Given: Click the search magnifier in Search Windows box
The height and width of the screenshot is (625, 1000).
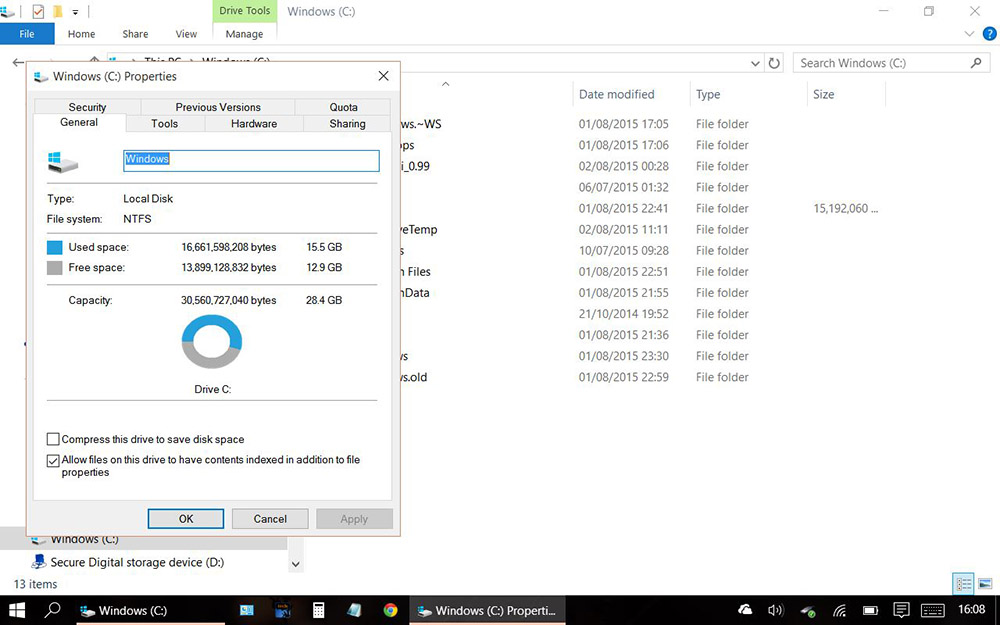Looking at the screenshot, I should tap(976, 62).
